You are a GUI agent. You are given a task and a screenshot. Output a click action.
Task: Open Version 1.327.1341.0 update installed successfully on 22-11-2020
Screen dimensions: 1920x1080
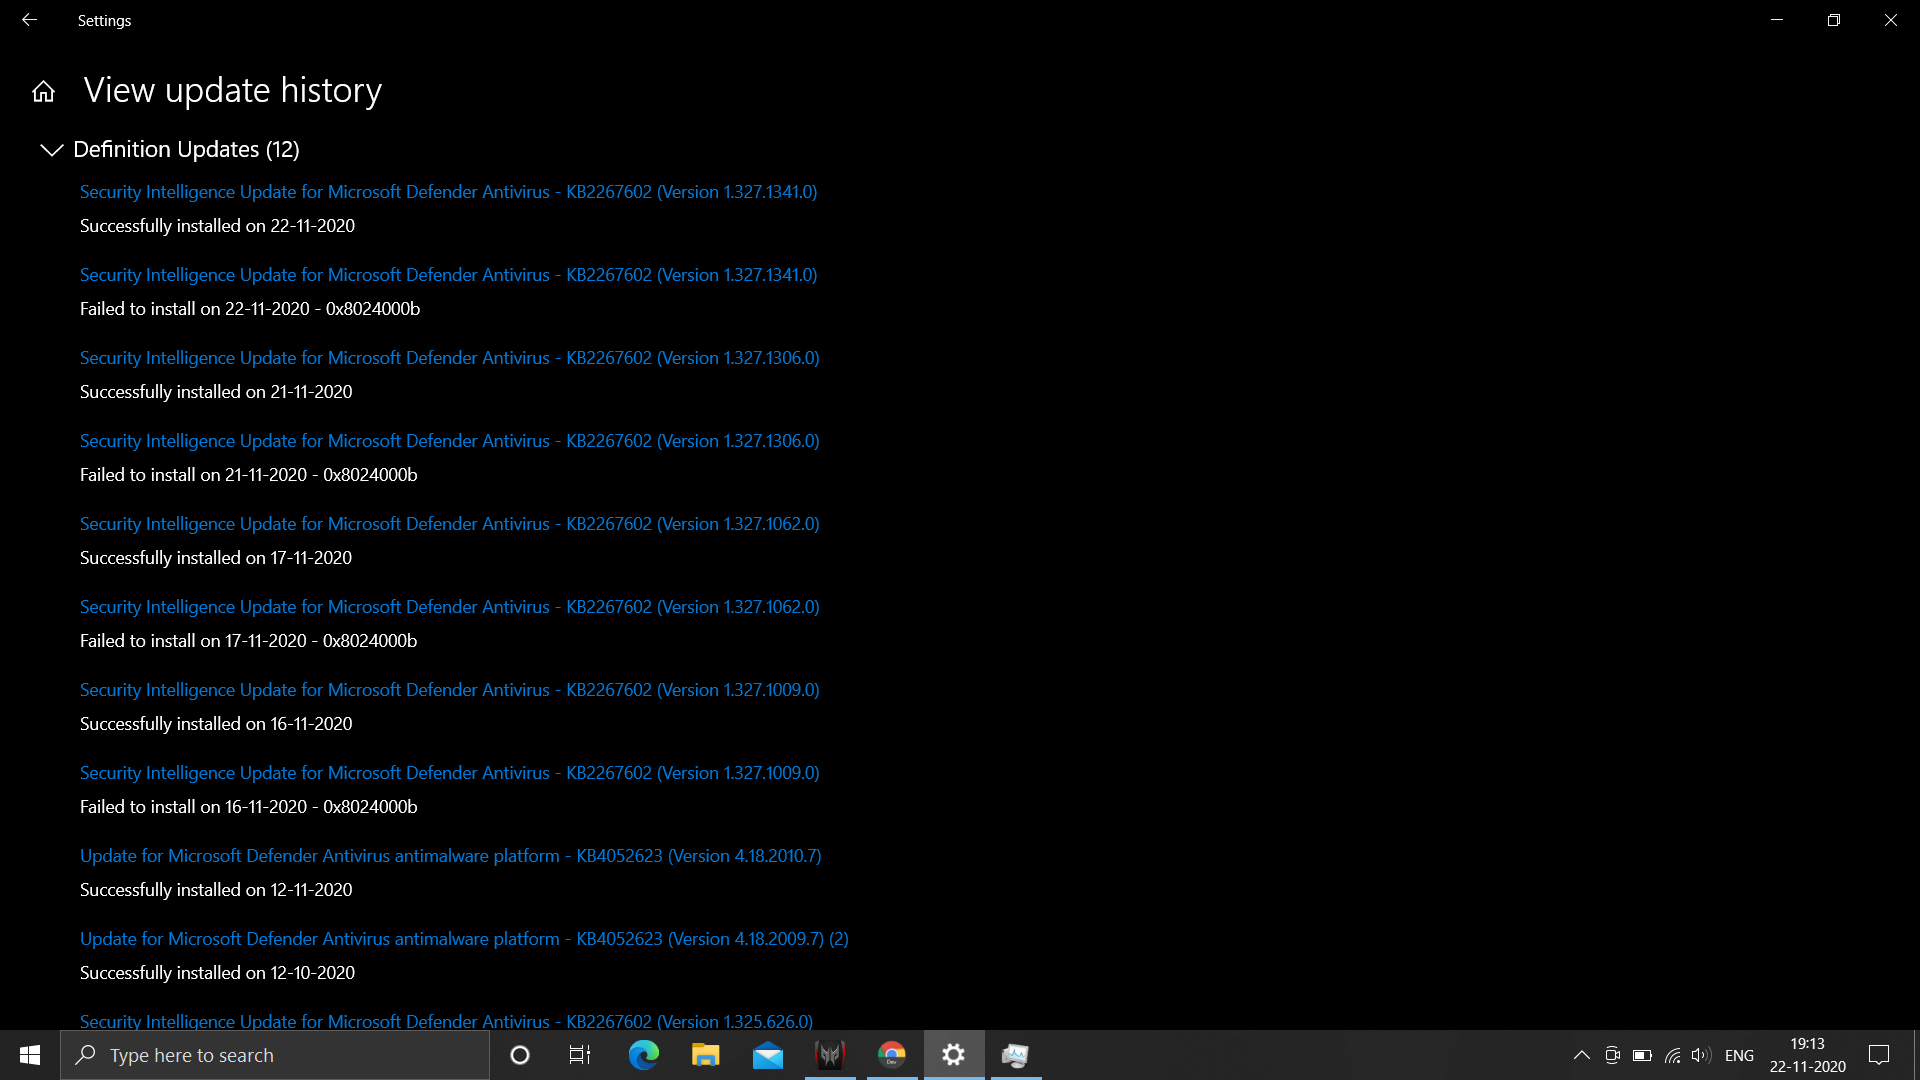[448, 192]
